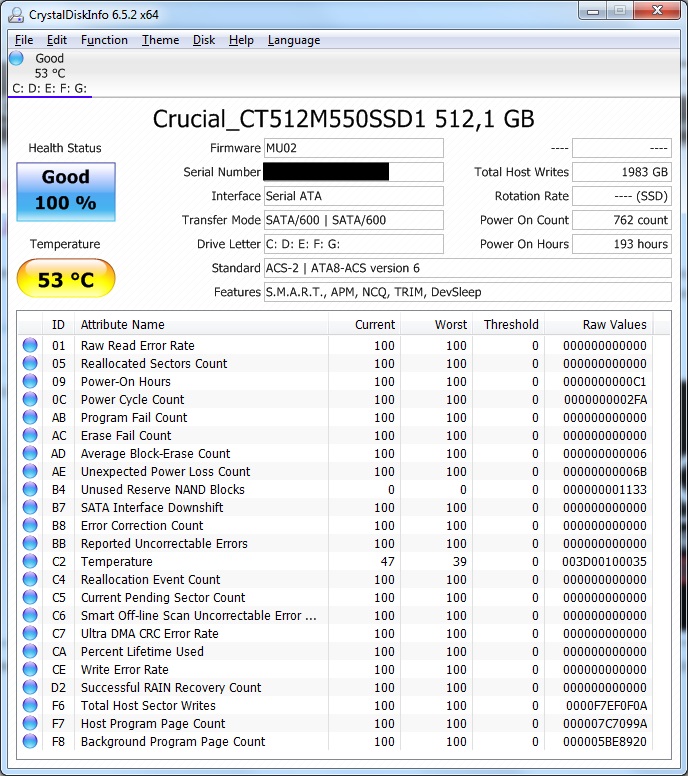This screenshot has height=776, width=688.
Task: Click the redacted Serial Number field
Action: click(x=353, y=172)
